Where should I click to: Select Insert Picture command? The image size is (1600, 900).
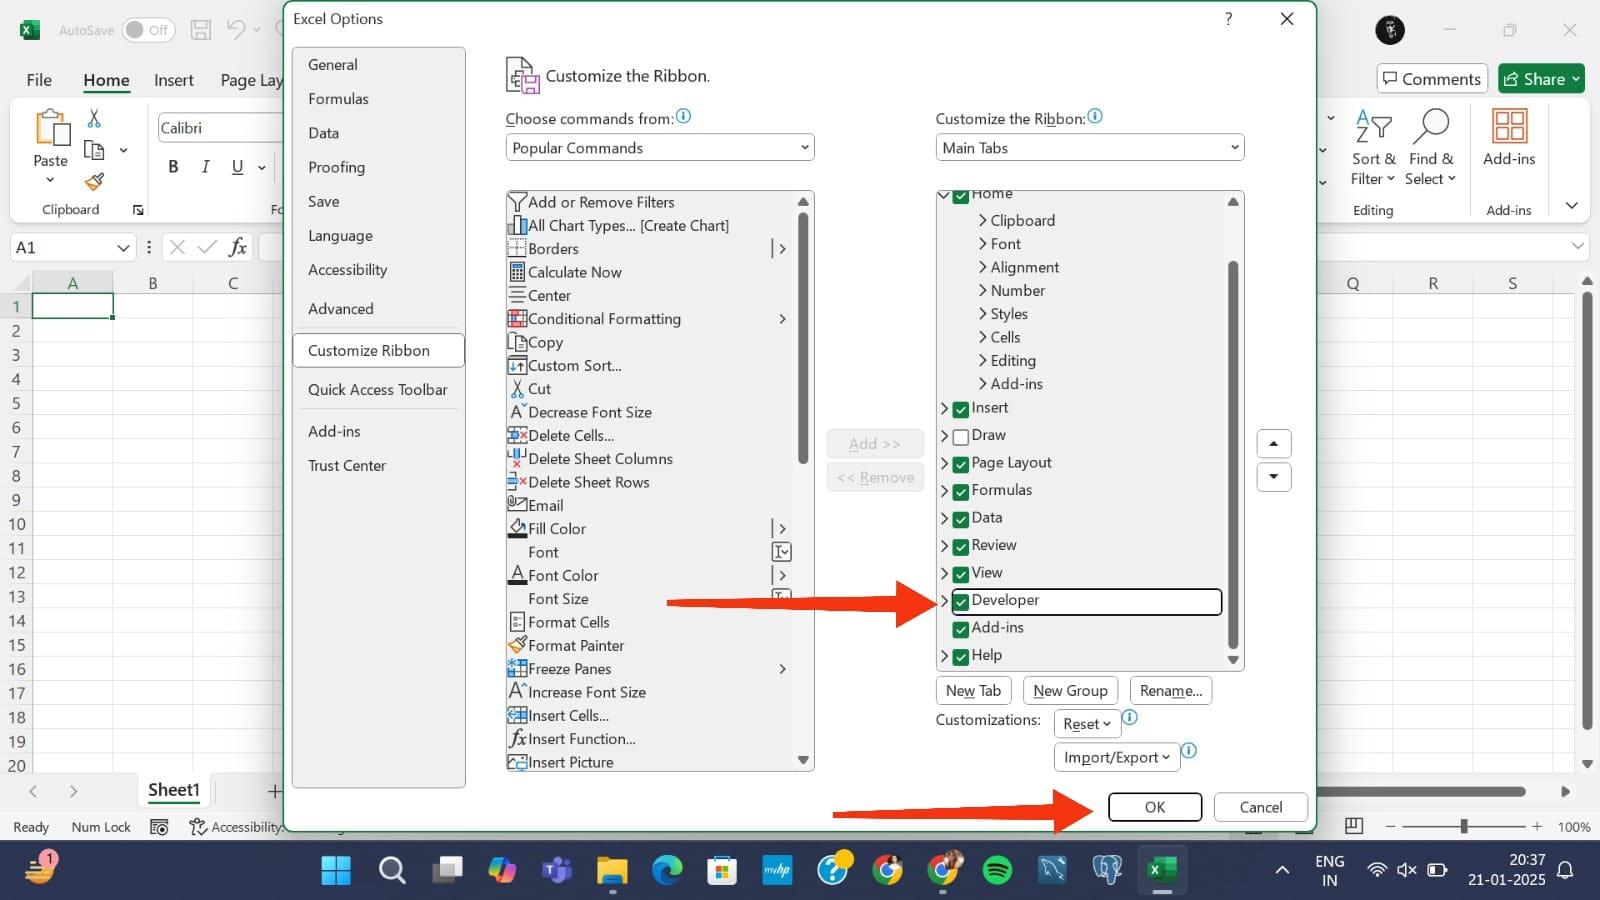pyautogui.click(x=561, y=762)
